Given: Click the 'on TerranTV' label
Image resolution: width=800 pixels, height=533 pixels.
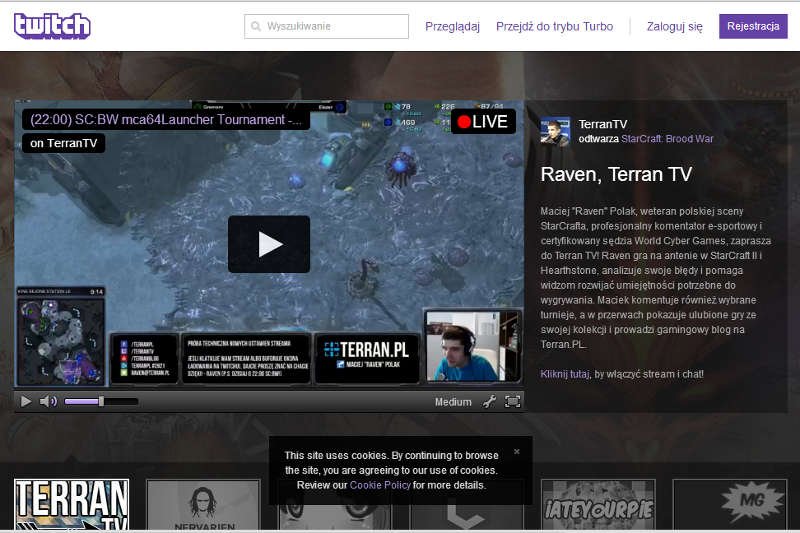Looking at the screenshot, I should pyautogui.click(x=64, y=143).
